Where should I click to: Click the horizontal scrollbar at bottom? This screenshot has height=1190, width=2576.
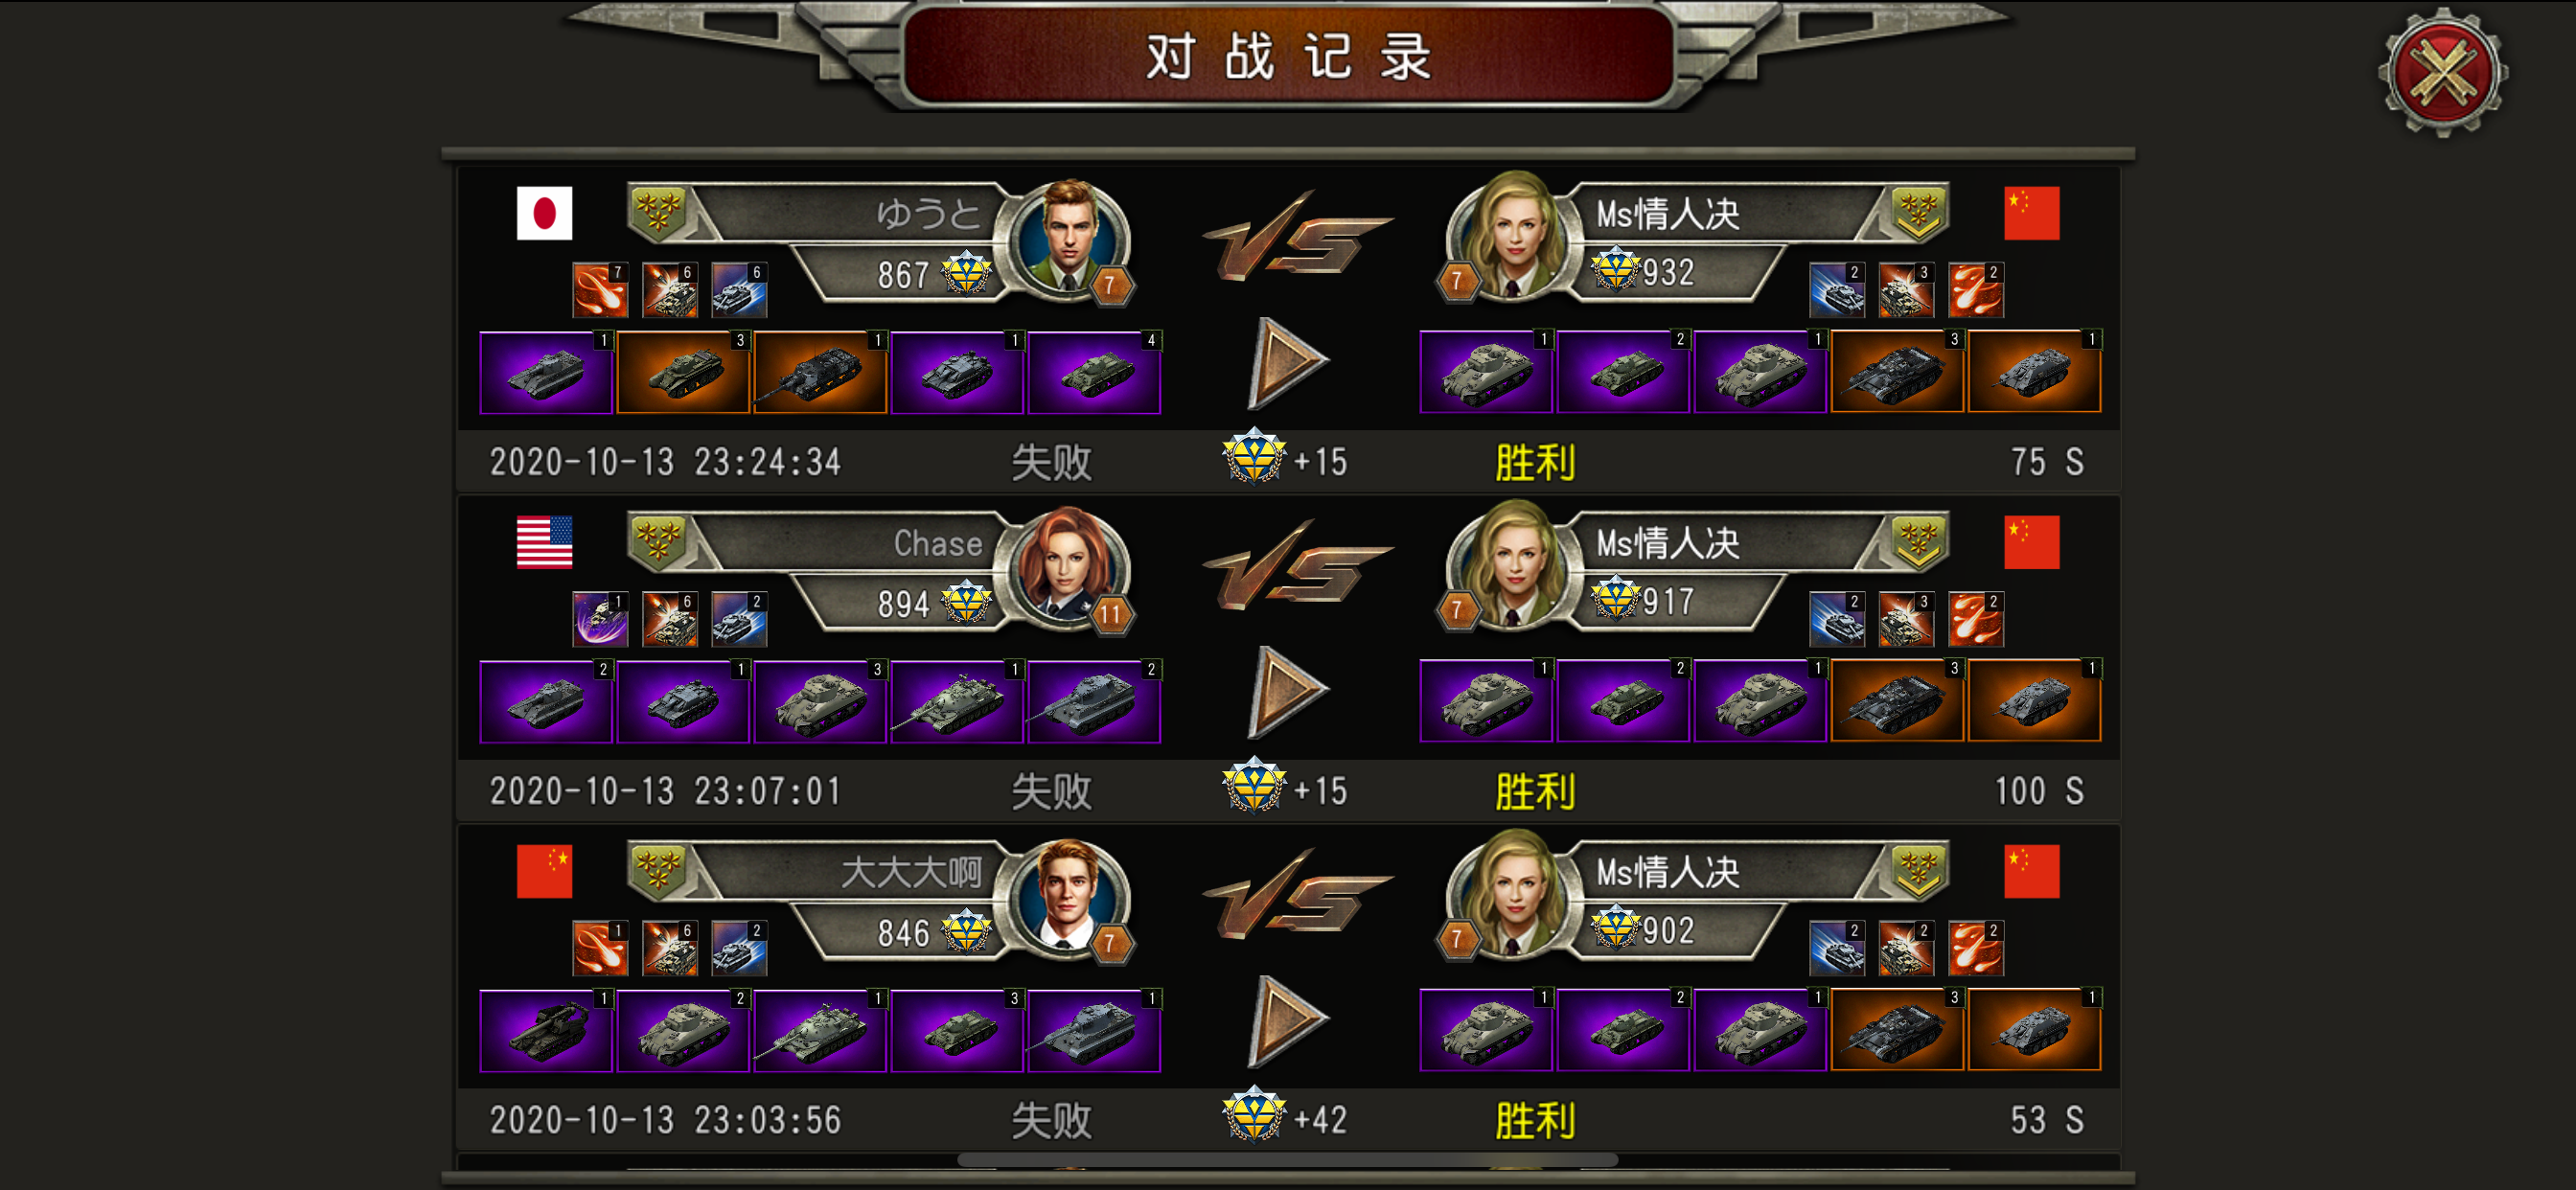1287,1160
